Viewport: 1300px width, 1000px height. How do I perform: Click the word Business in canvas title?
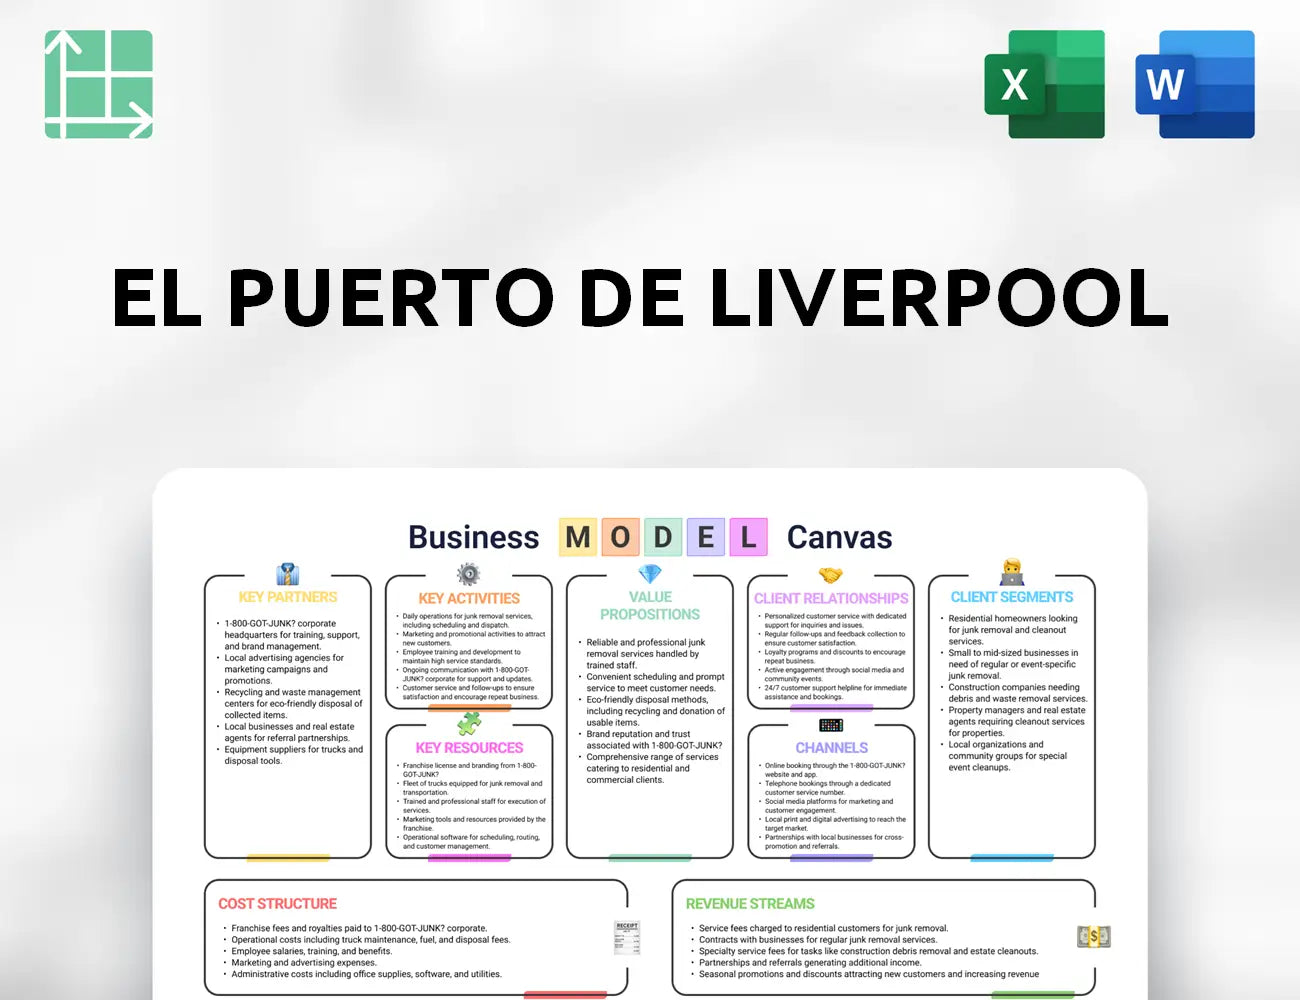(x=474, y=538)
